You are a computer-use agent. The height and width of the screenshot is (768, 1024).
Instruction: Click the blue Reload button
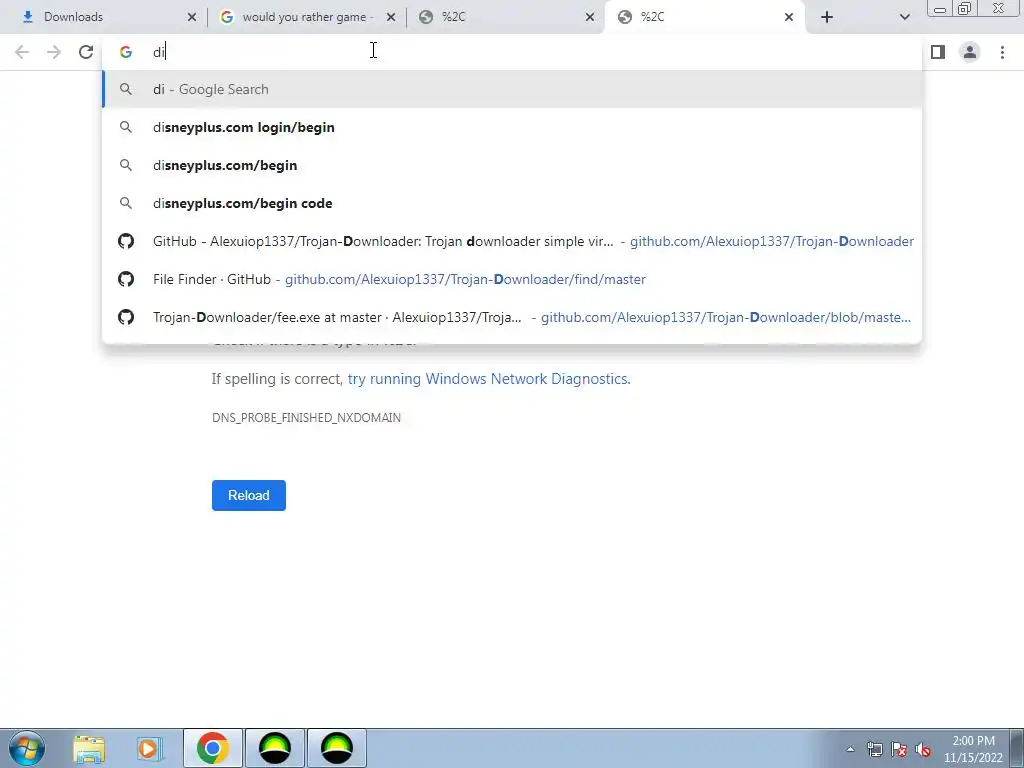249,495
